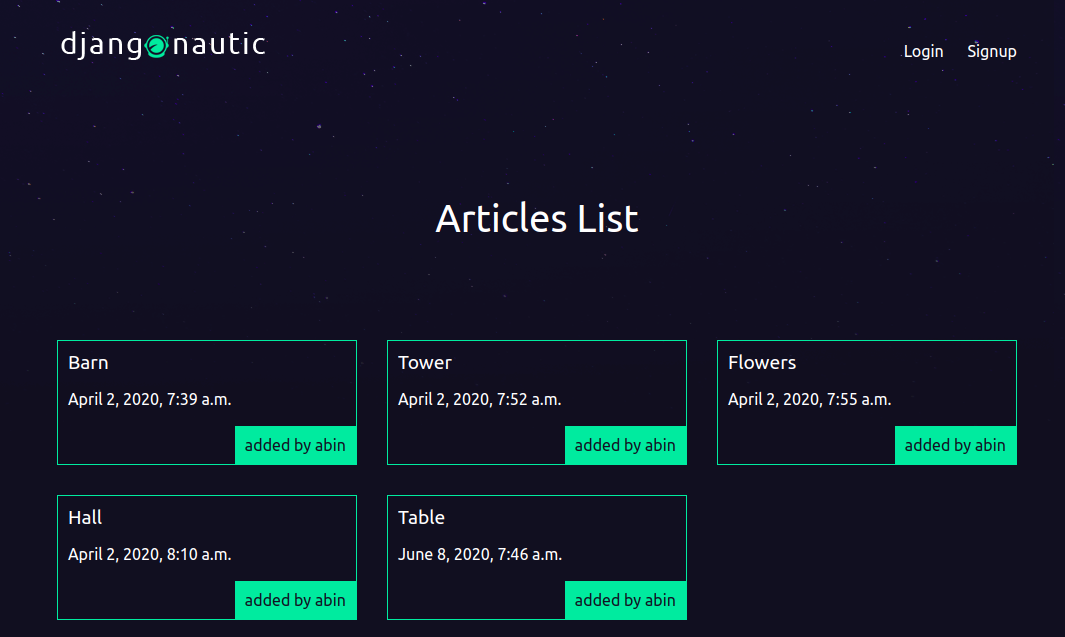Image resolution: width=1065 pixels, height=637 pixels.
Task: Click the 'added by abin' tag on Flowers
Action: (955, 445)
